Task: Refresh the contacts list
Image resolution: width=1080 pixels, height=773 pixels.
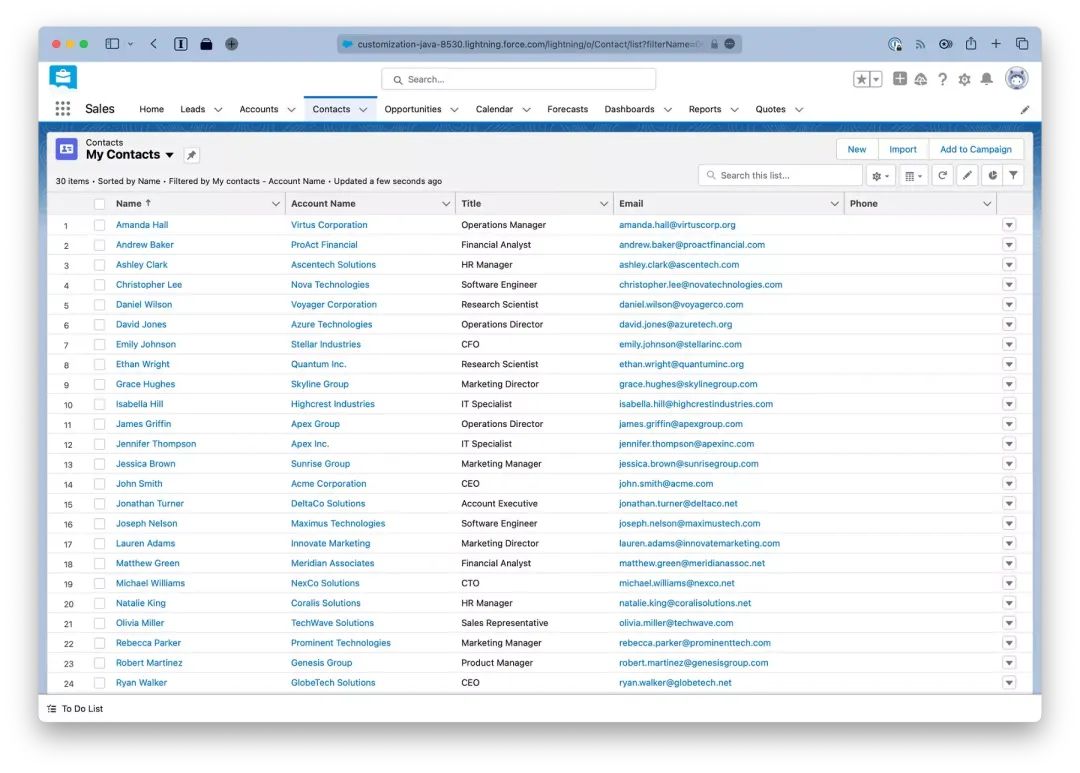Action: click(942, 175)
